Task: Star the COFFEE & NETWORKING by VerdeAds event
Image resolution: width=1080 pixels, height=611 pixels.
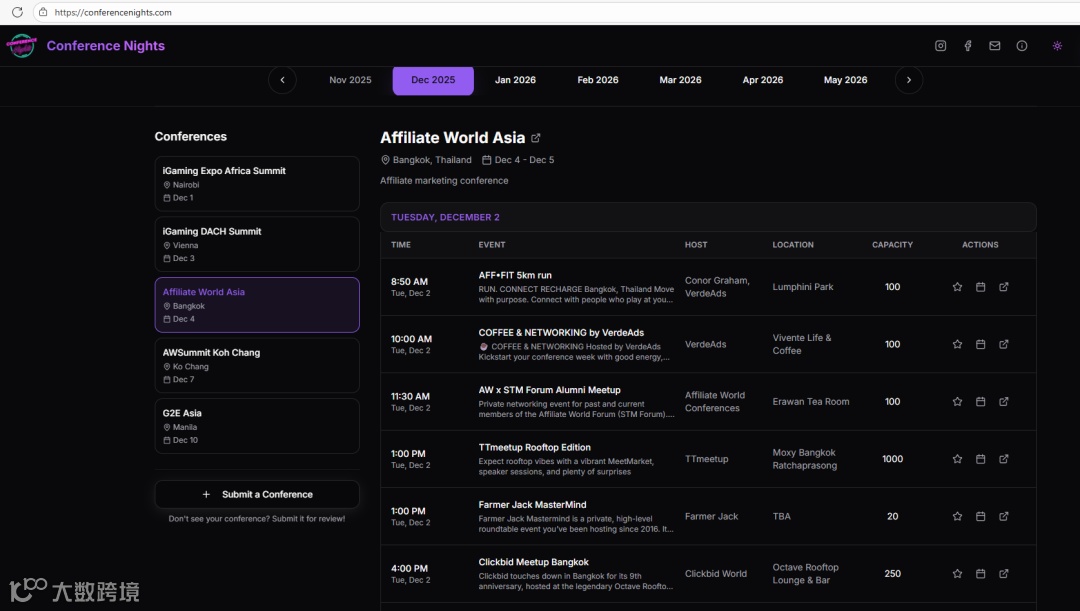Action: pos(957,344)
